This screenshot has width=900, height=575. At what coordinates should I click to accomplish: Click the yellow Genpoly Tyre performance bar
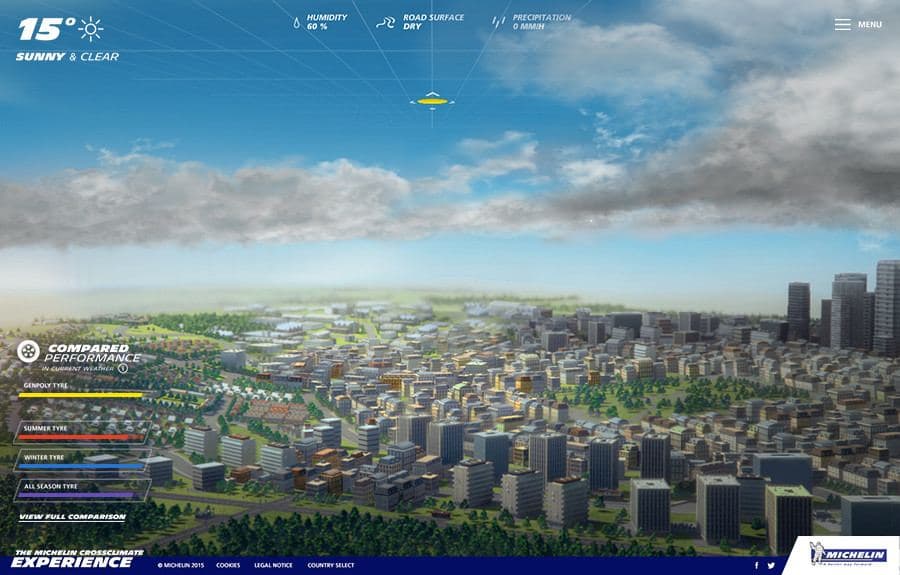pyautogui.click(x=81, y=395)
